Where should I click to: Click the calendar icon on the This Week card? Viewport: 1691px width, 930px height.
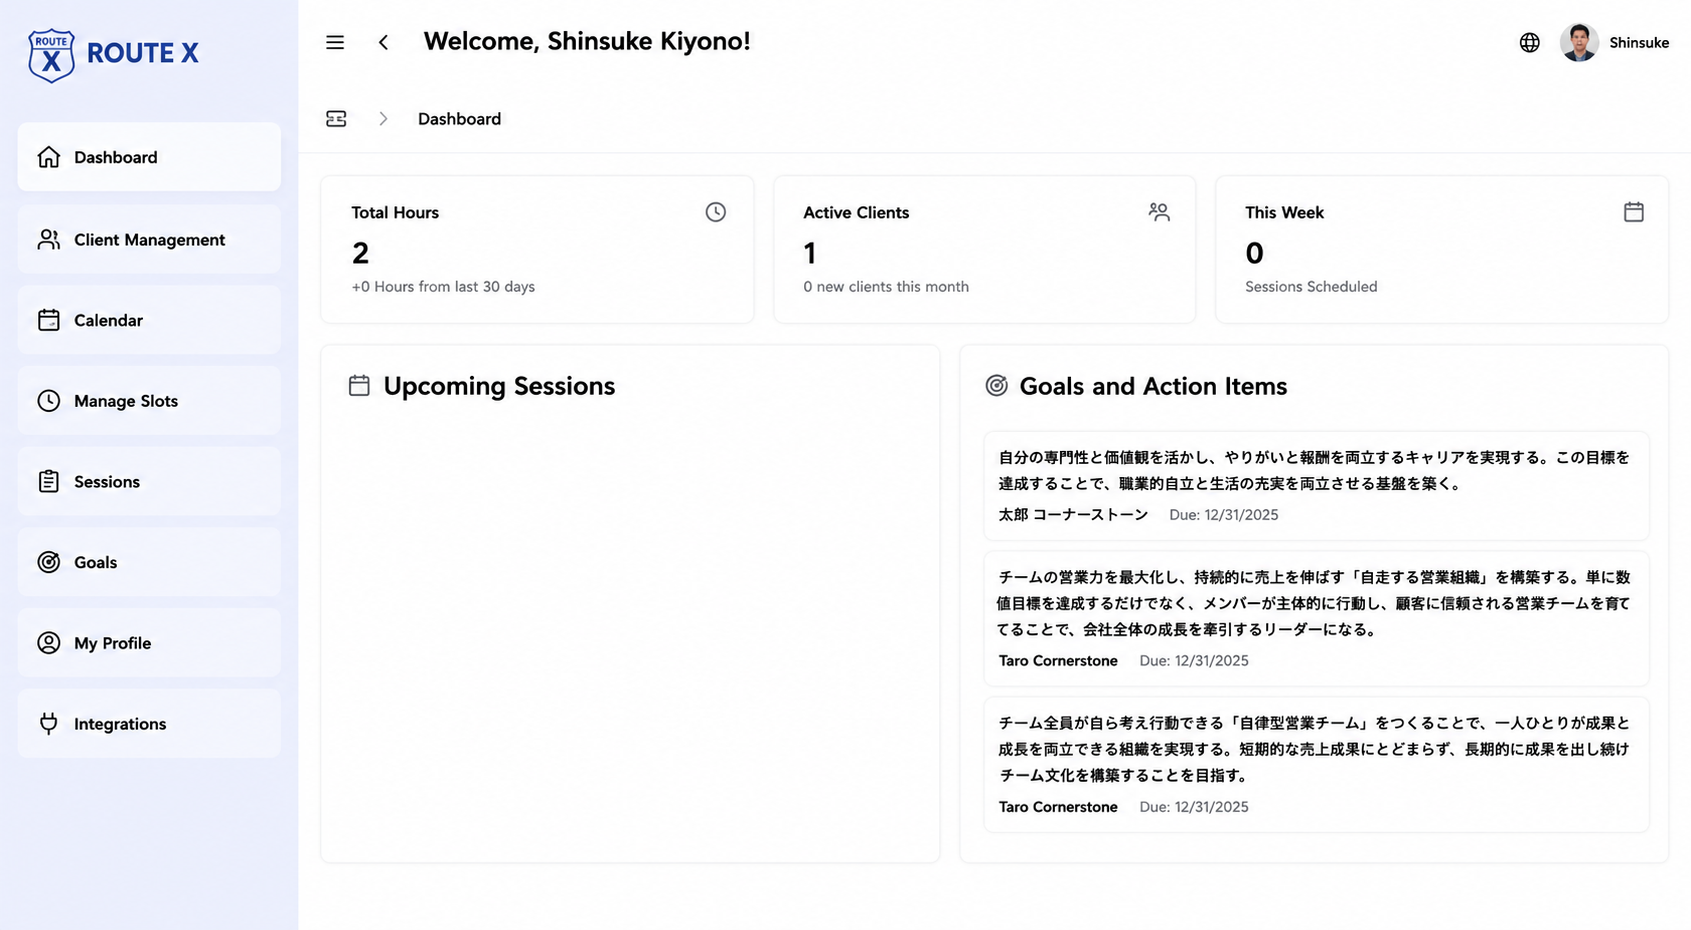point(1634,212)
